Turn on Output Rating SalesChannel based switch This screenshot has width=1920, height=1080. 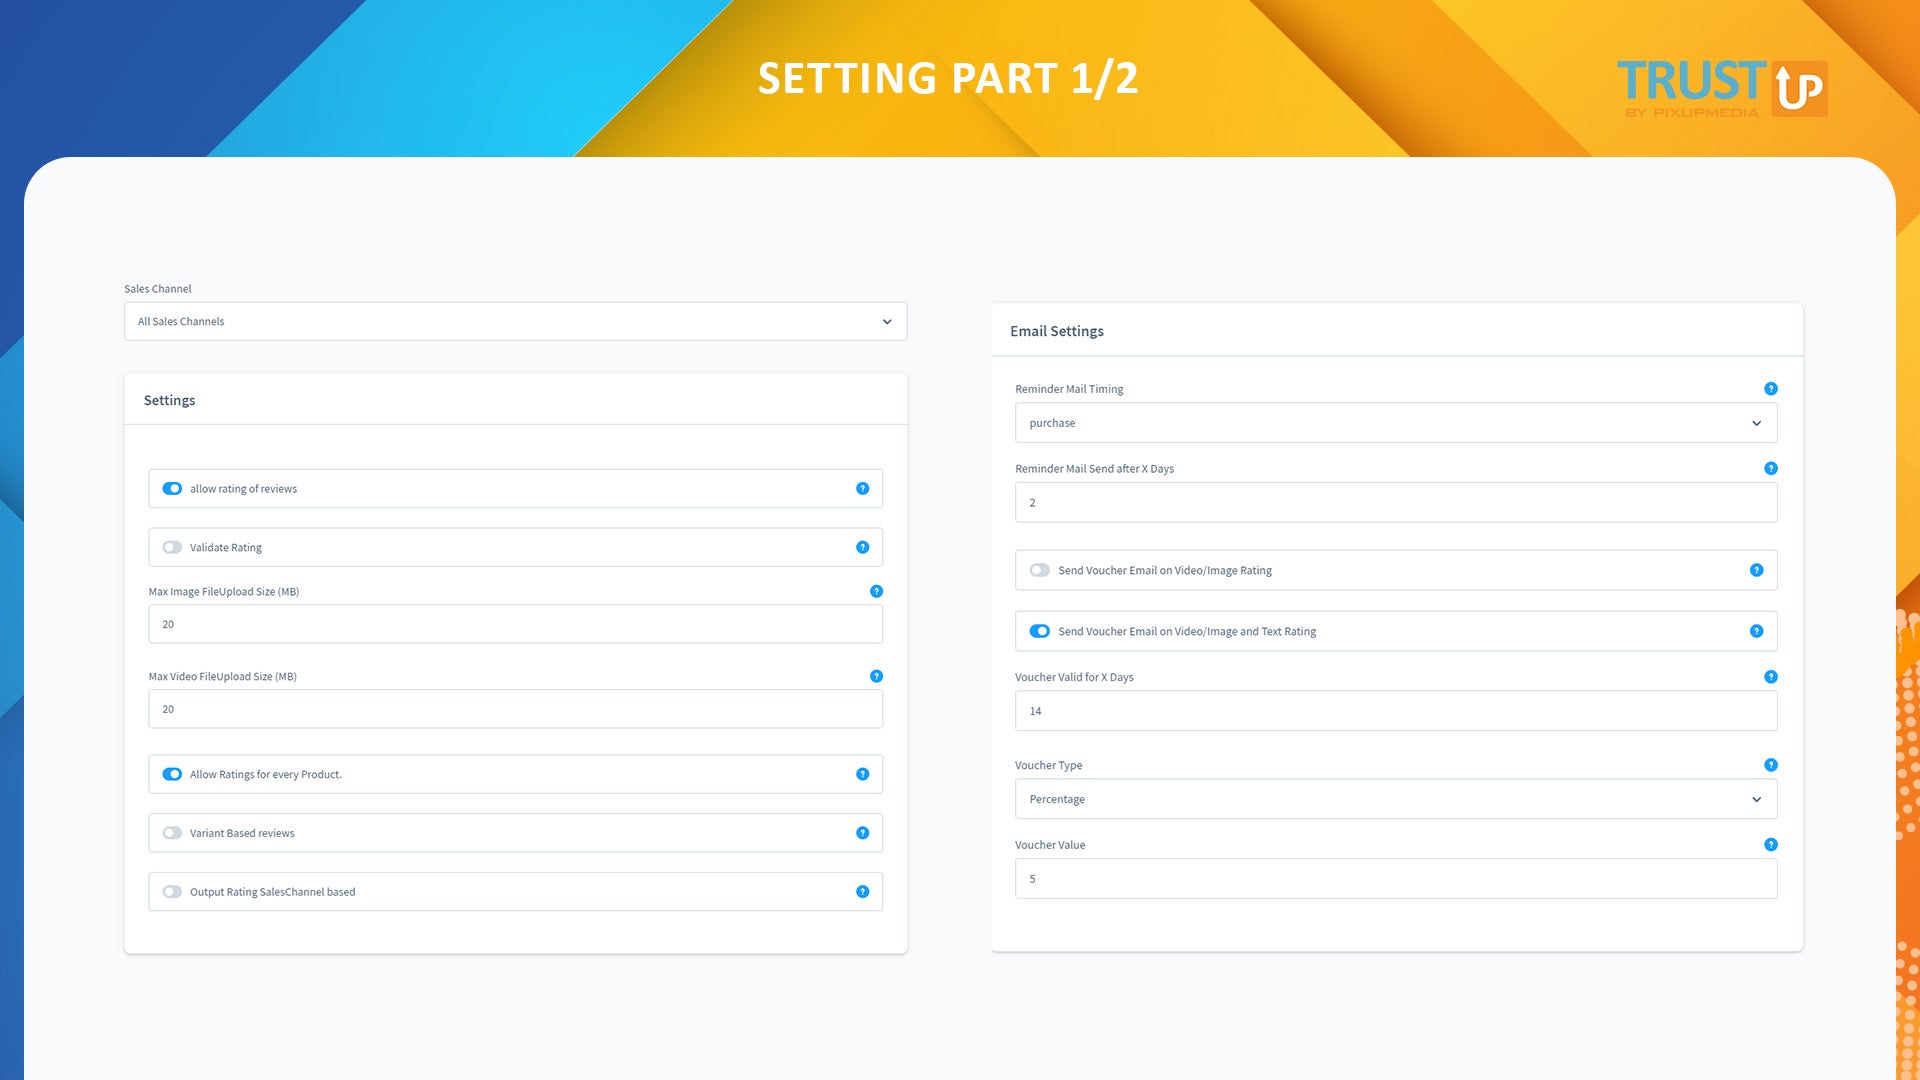[x=172, y=892]
